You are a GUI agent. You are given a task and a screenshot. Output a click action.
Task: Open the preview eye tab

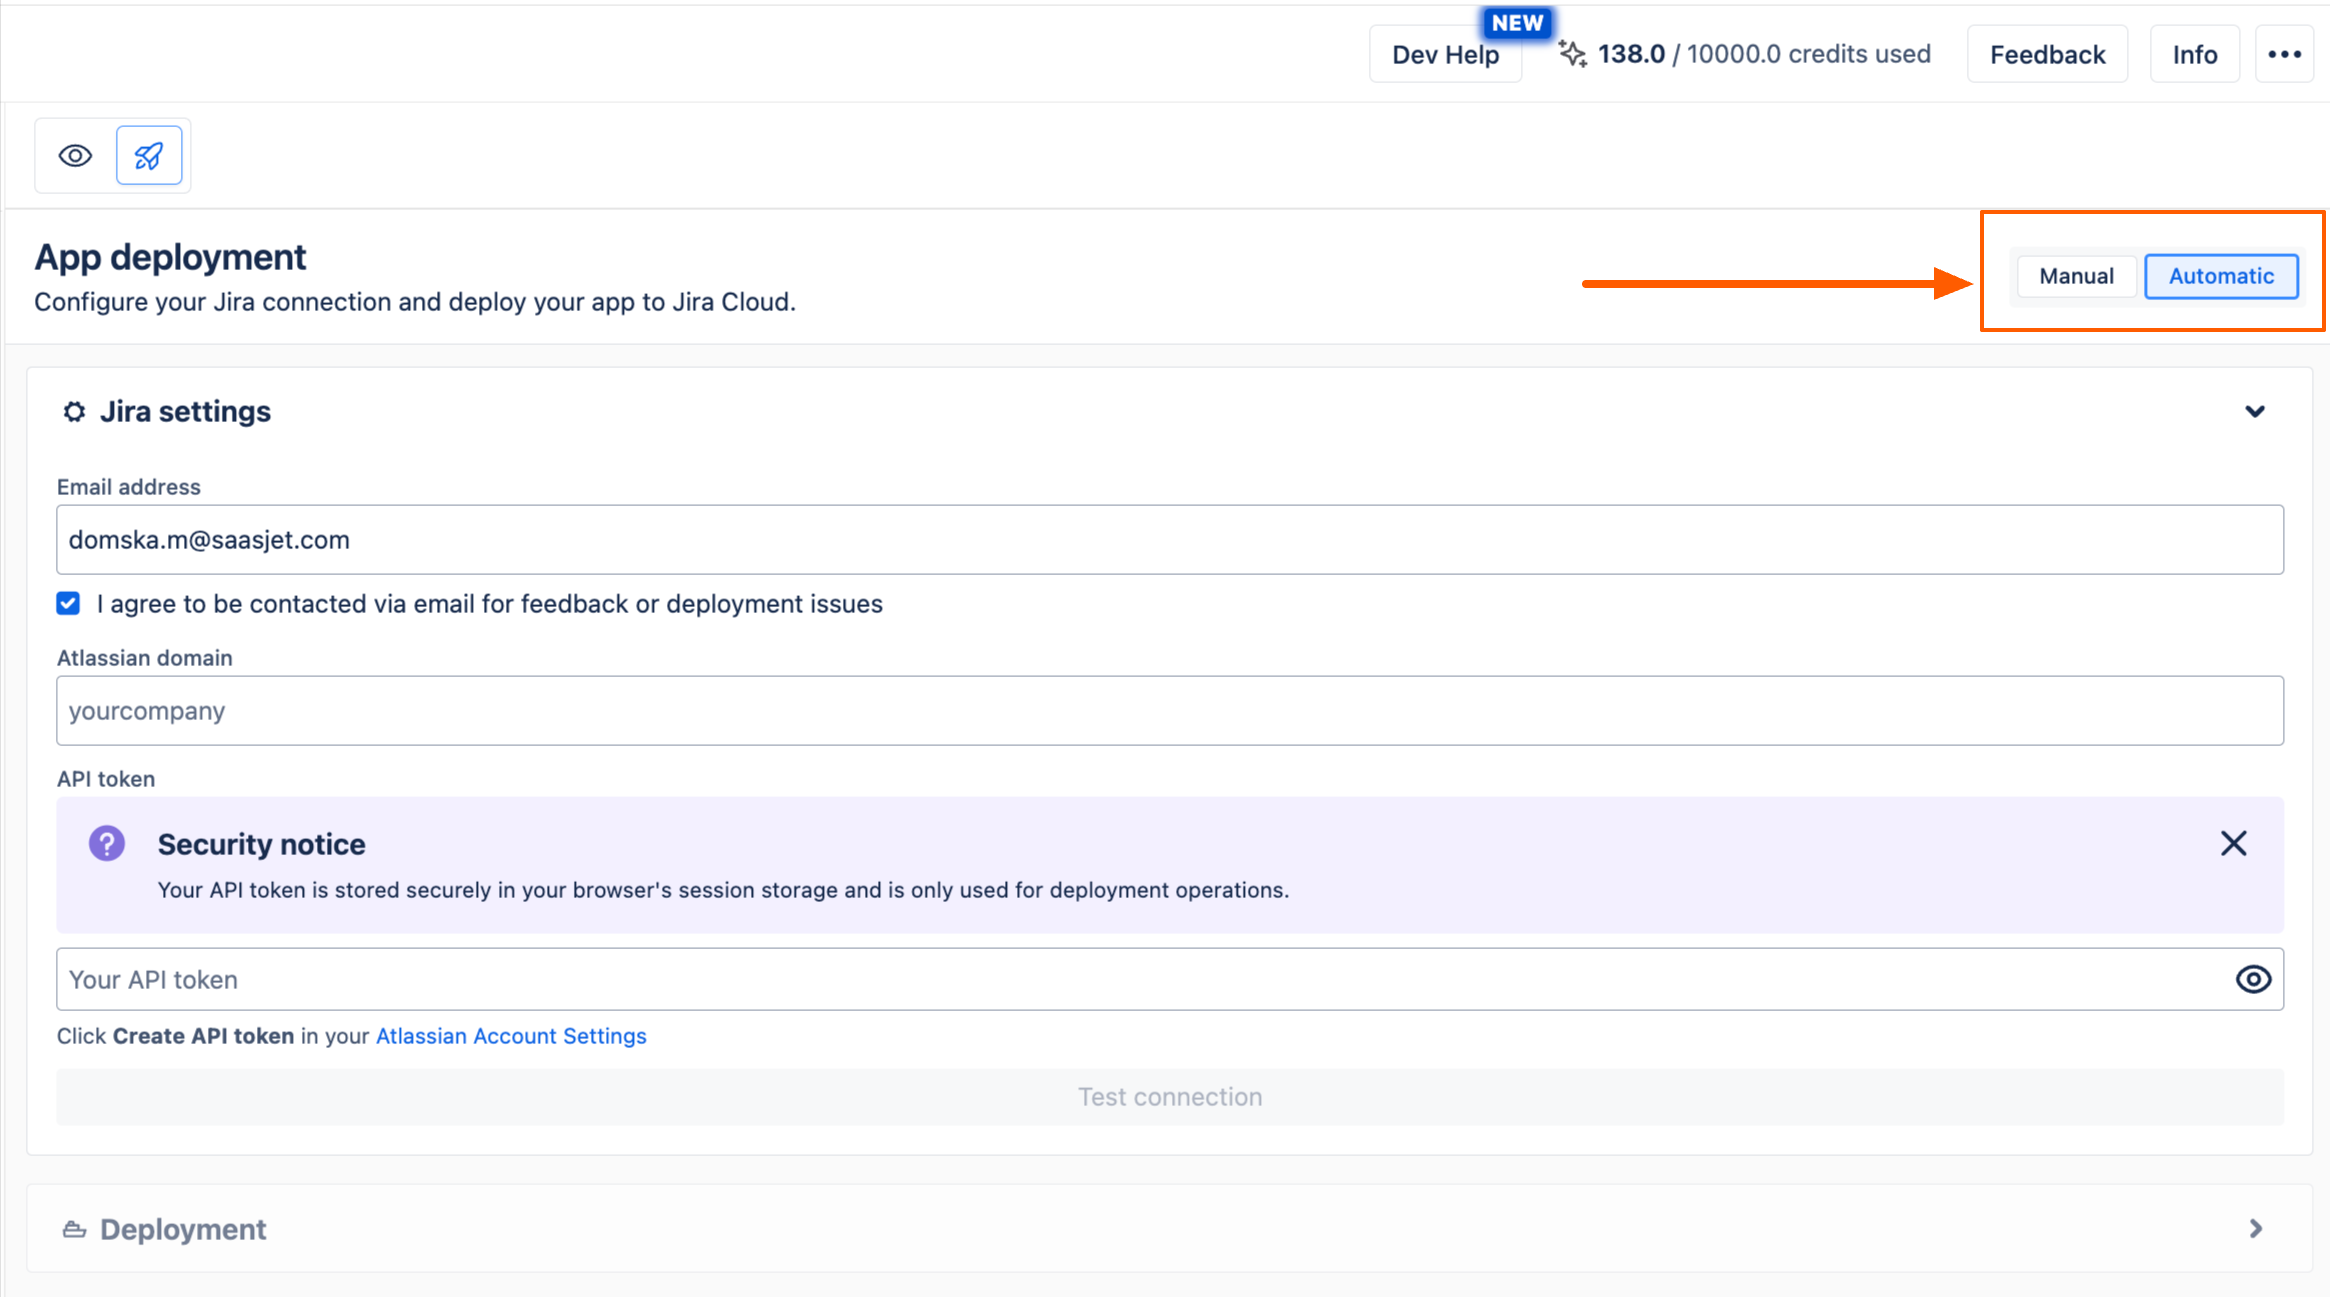tap(75, 156)
